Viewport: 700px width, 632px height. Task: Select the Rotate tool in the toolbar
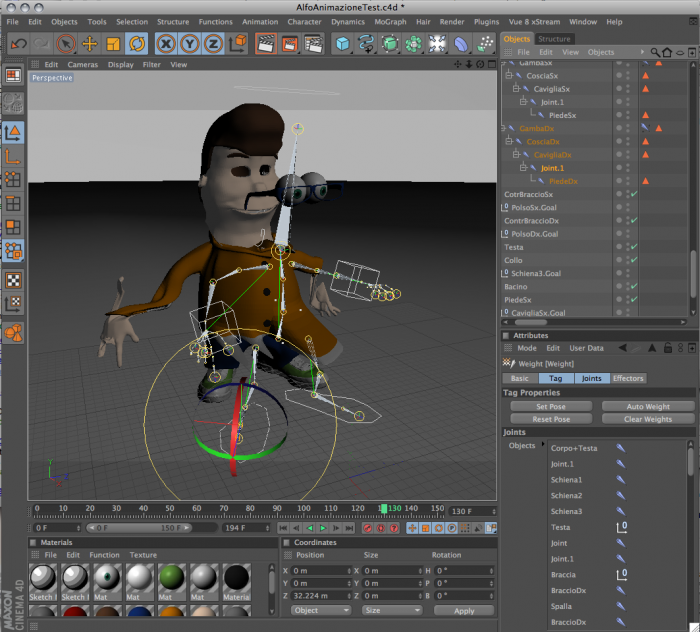pos(137,44)
